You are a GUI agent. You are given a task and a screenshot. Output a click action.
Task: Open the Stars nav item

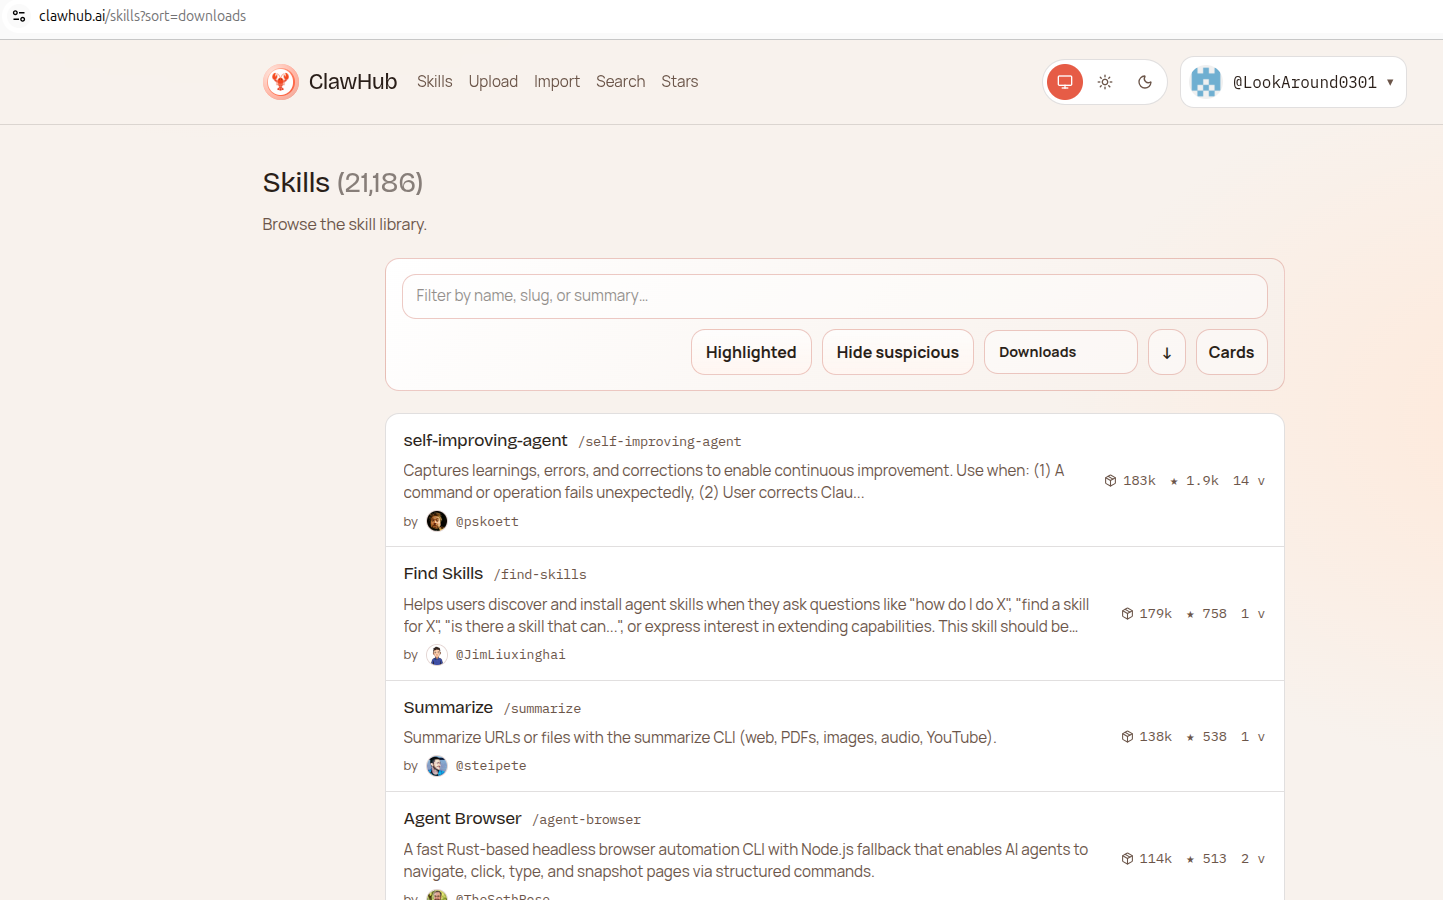click(x=680, y=82)
